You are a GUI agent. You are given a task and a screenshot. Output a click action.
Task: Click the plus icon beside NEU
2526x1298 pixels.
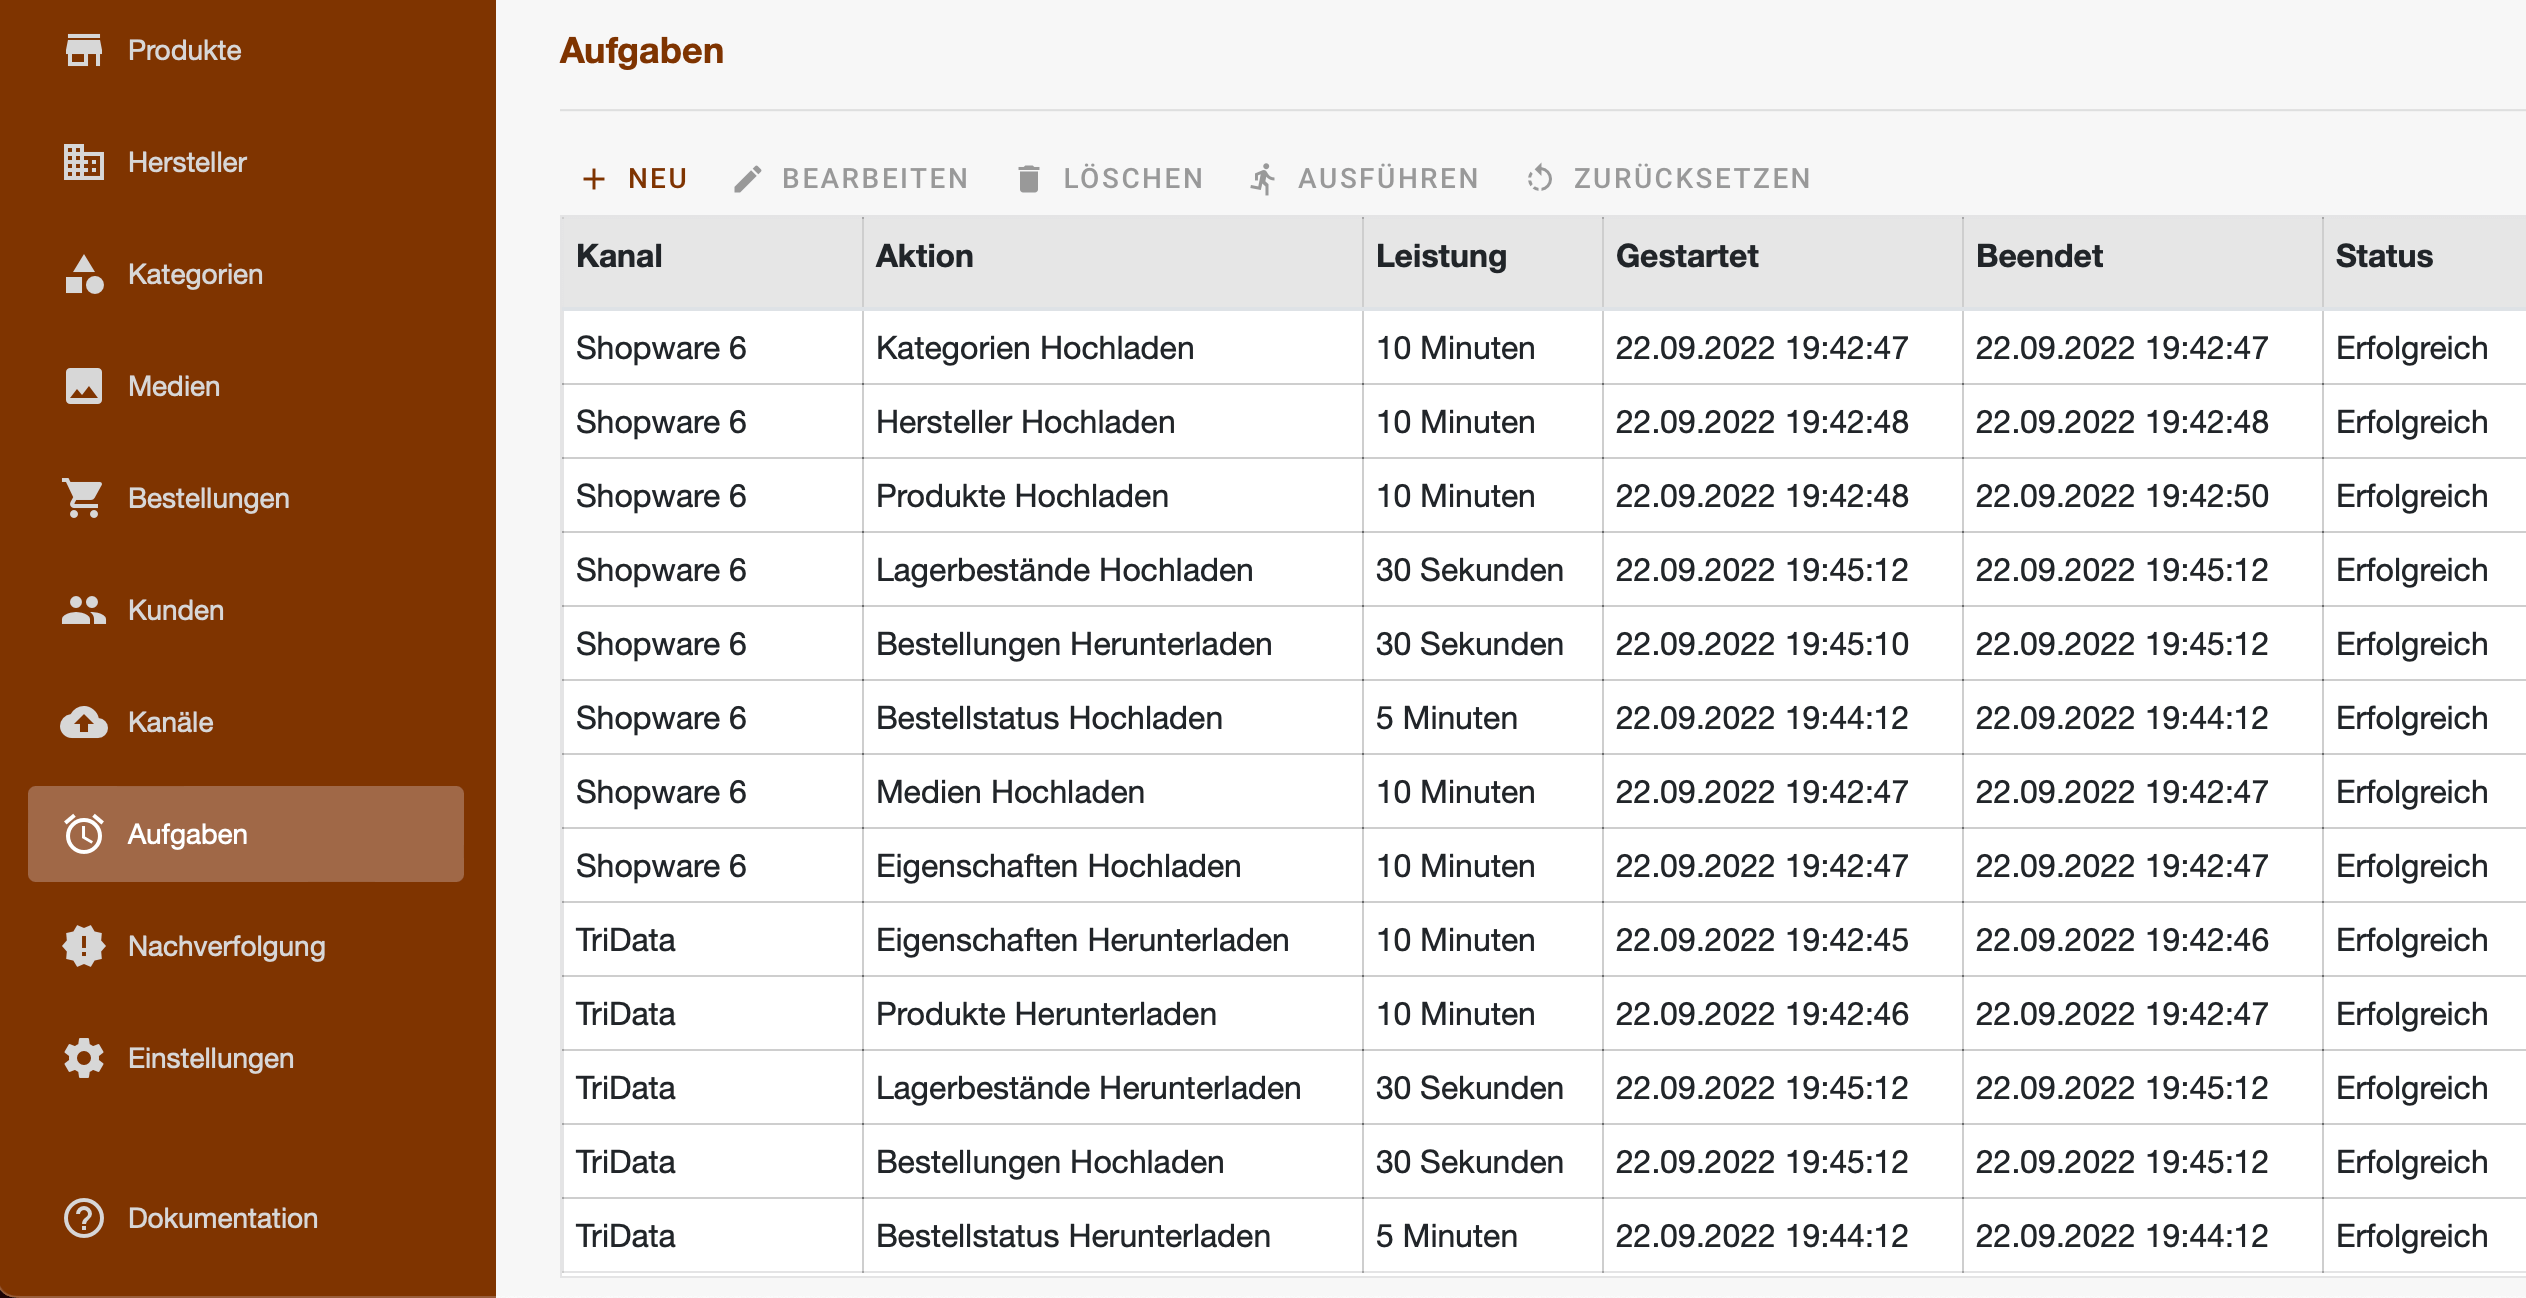[594, 179]
